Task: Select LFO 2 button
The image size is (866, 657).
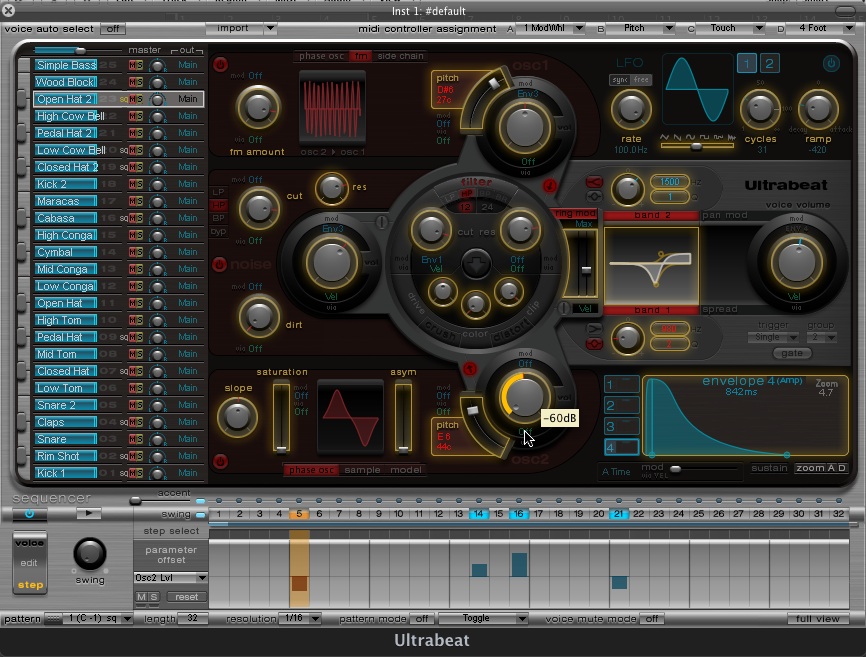Action: coord(770,64)
